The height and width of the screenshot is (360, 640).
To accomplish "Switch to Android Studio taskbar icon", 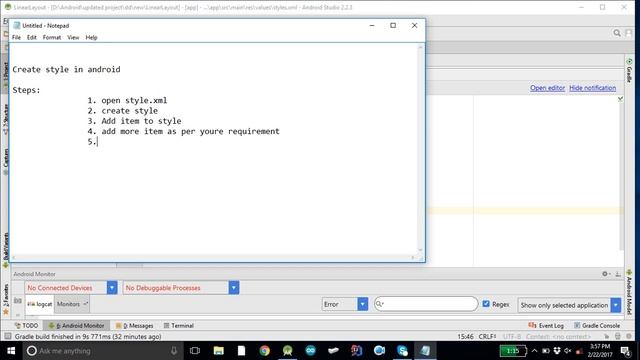I will (x=287, y=351).
